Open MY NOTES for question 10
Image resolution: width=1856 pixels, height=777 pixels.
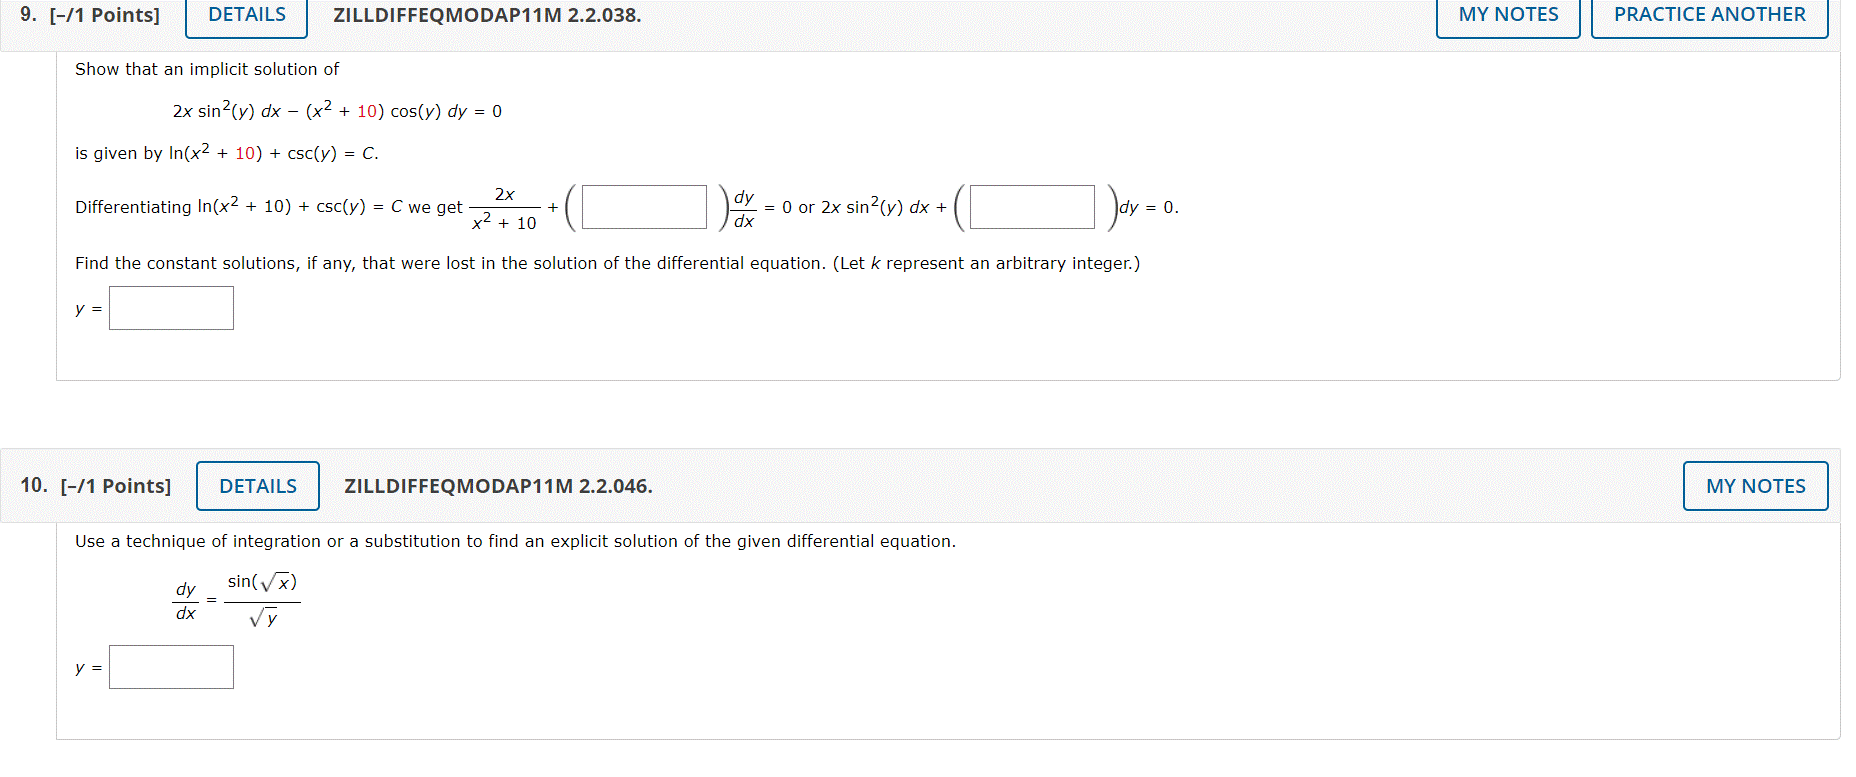[1755, 486]
